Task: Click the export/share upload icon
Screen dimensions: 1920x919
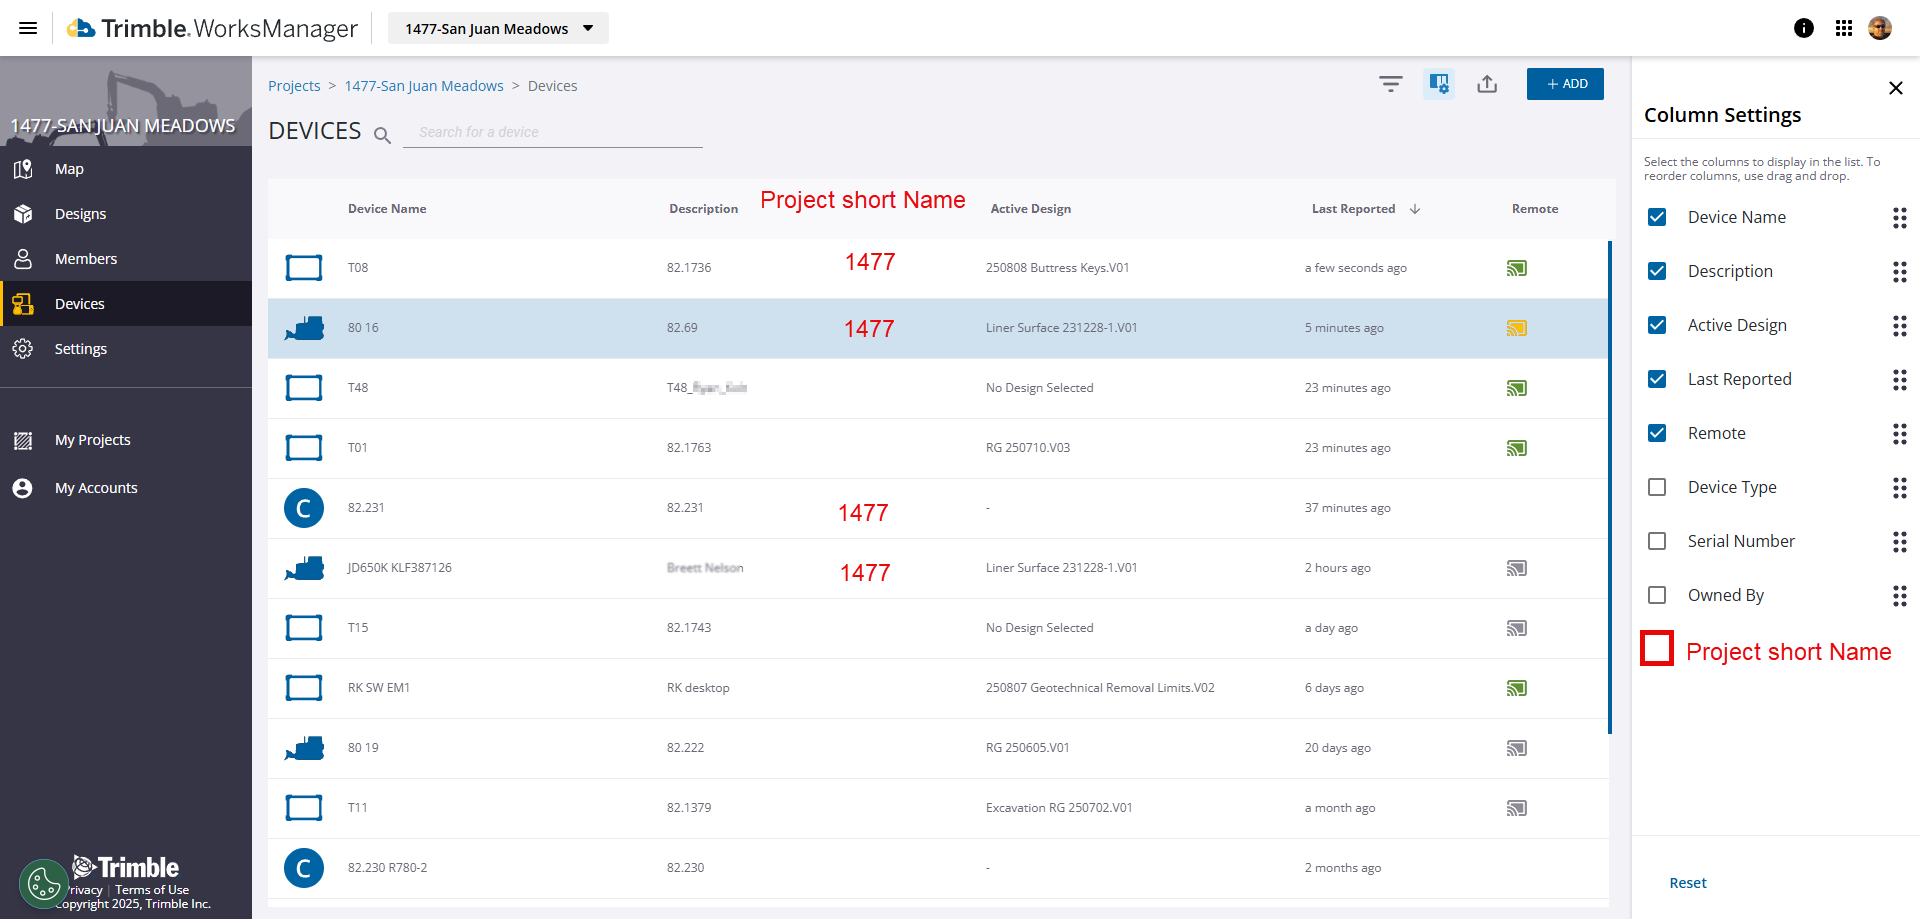Action: [1487, 84]
